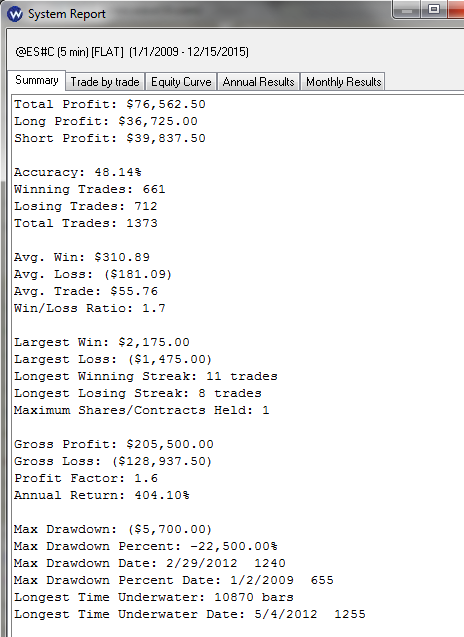Select the Accuracy 48.14% line

click(x=78, y=172)
